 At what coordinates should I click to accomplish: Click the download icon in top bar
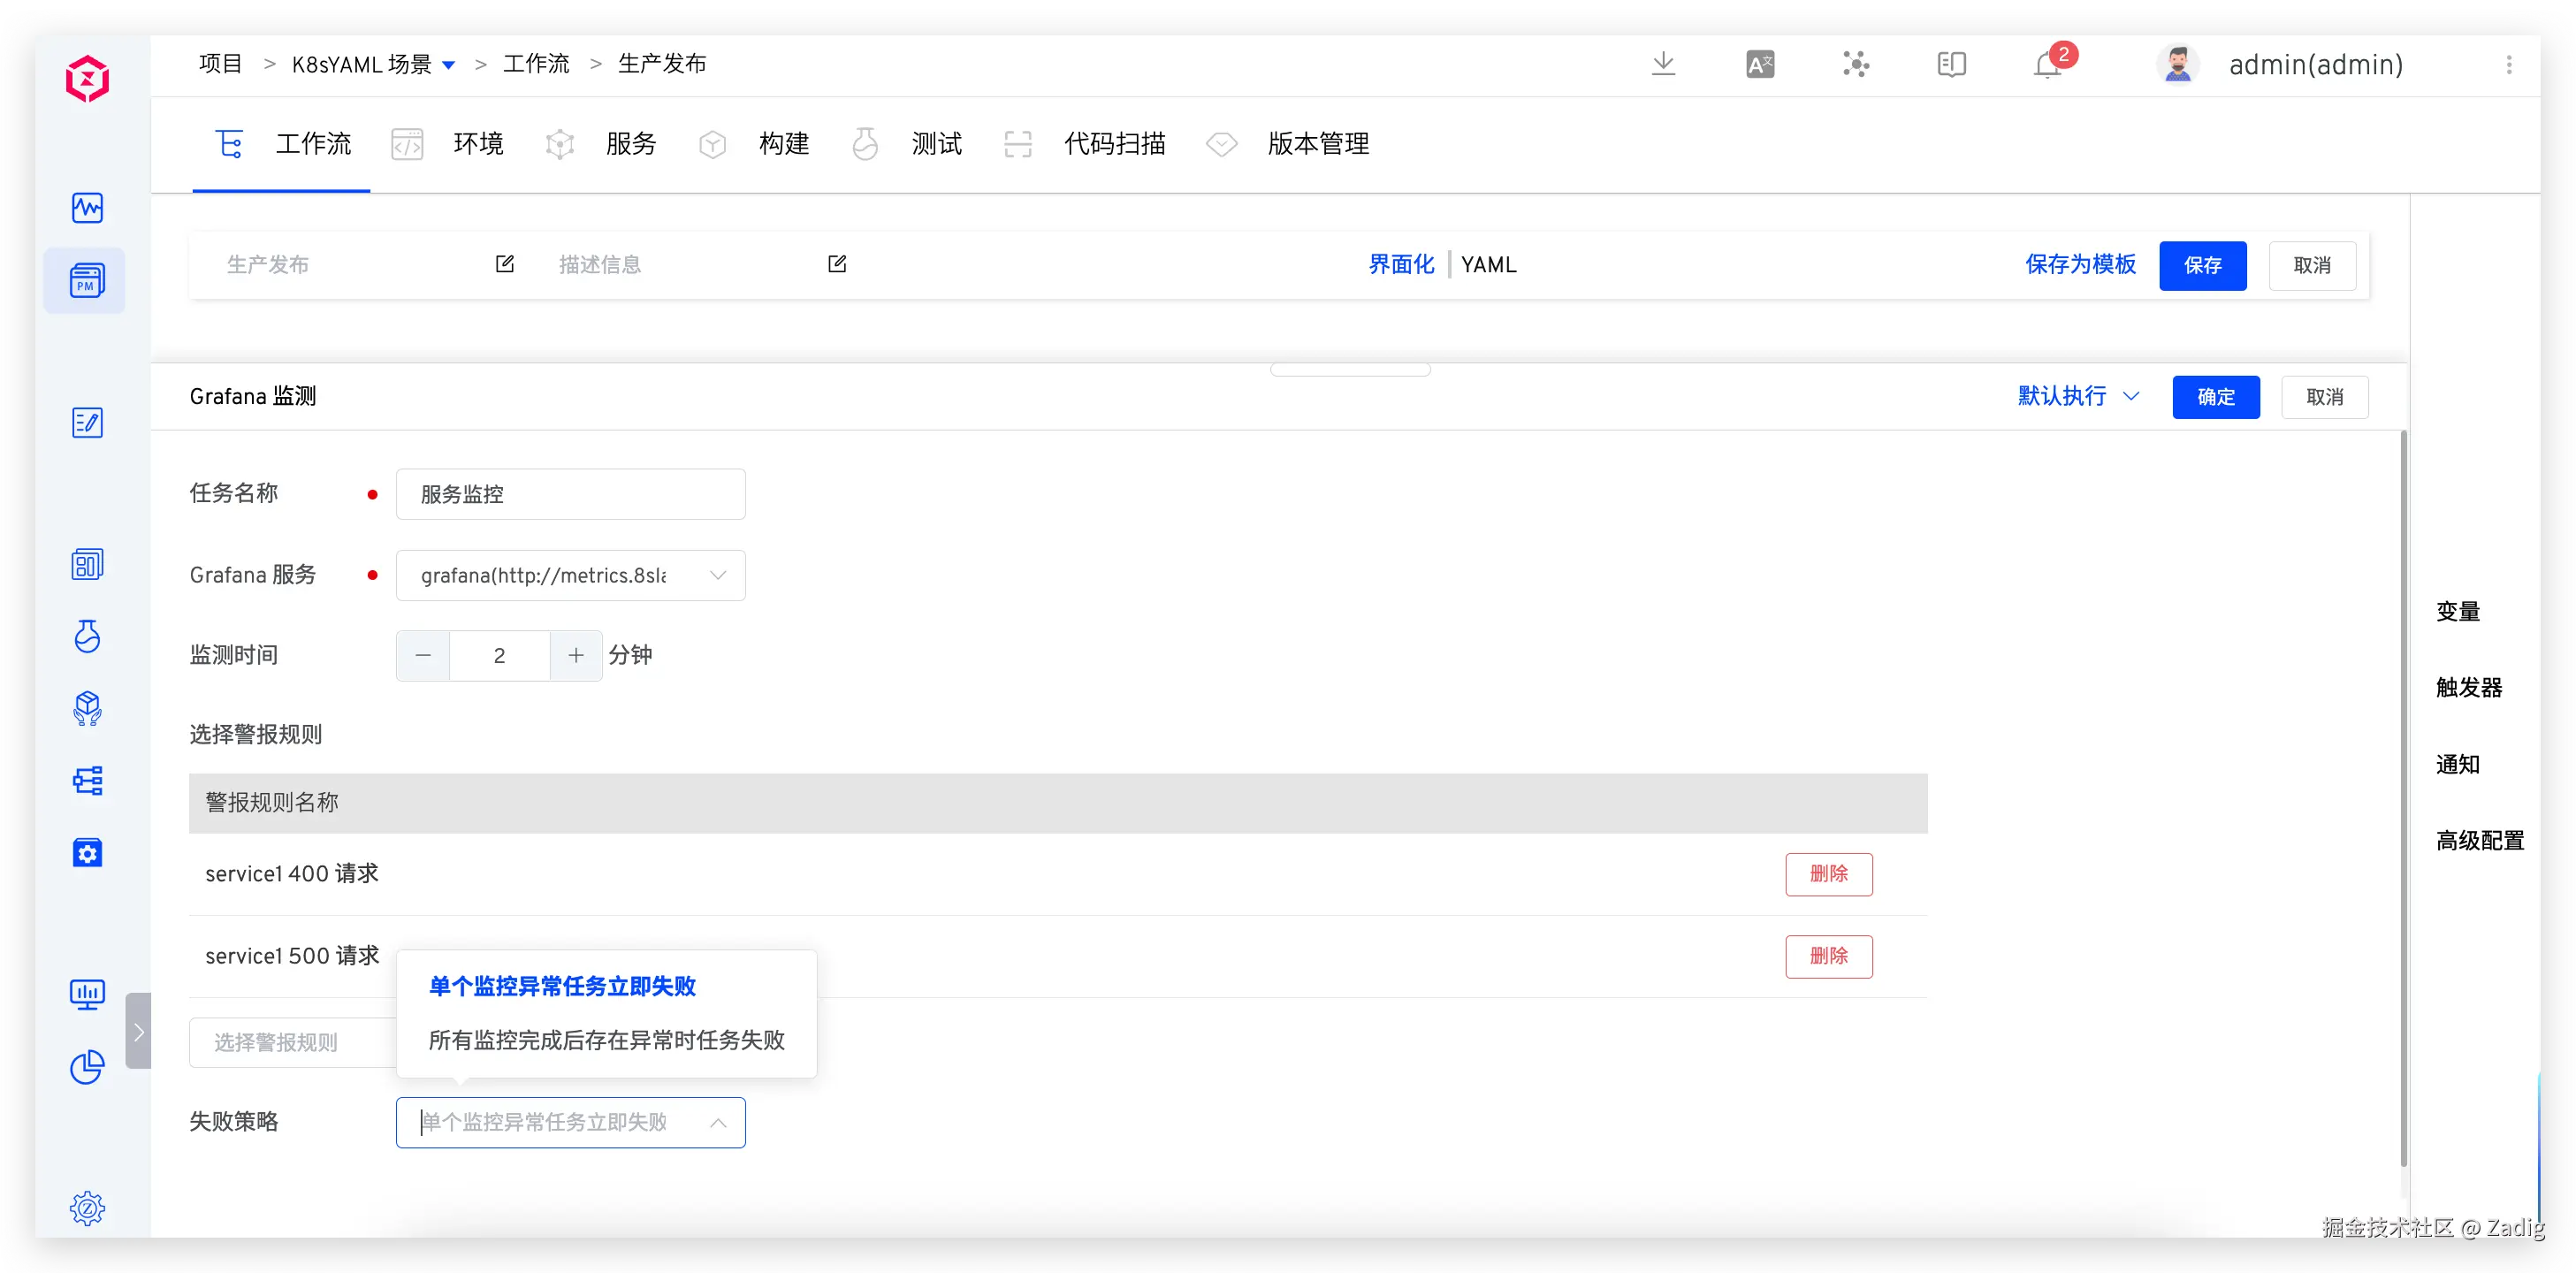click(1663, 64)
